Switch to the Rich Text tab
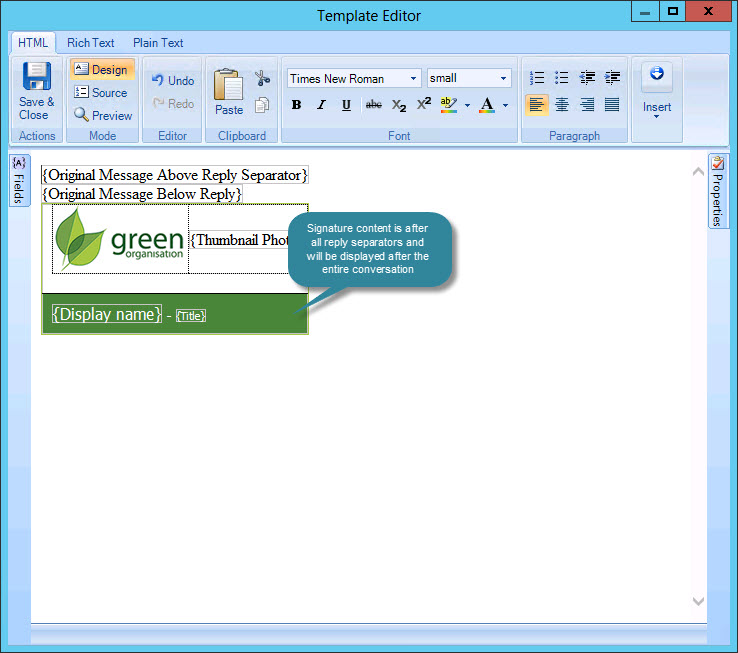This screenshot has width=738, height=653. point(90,43)
